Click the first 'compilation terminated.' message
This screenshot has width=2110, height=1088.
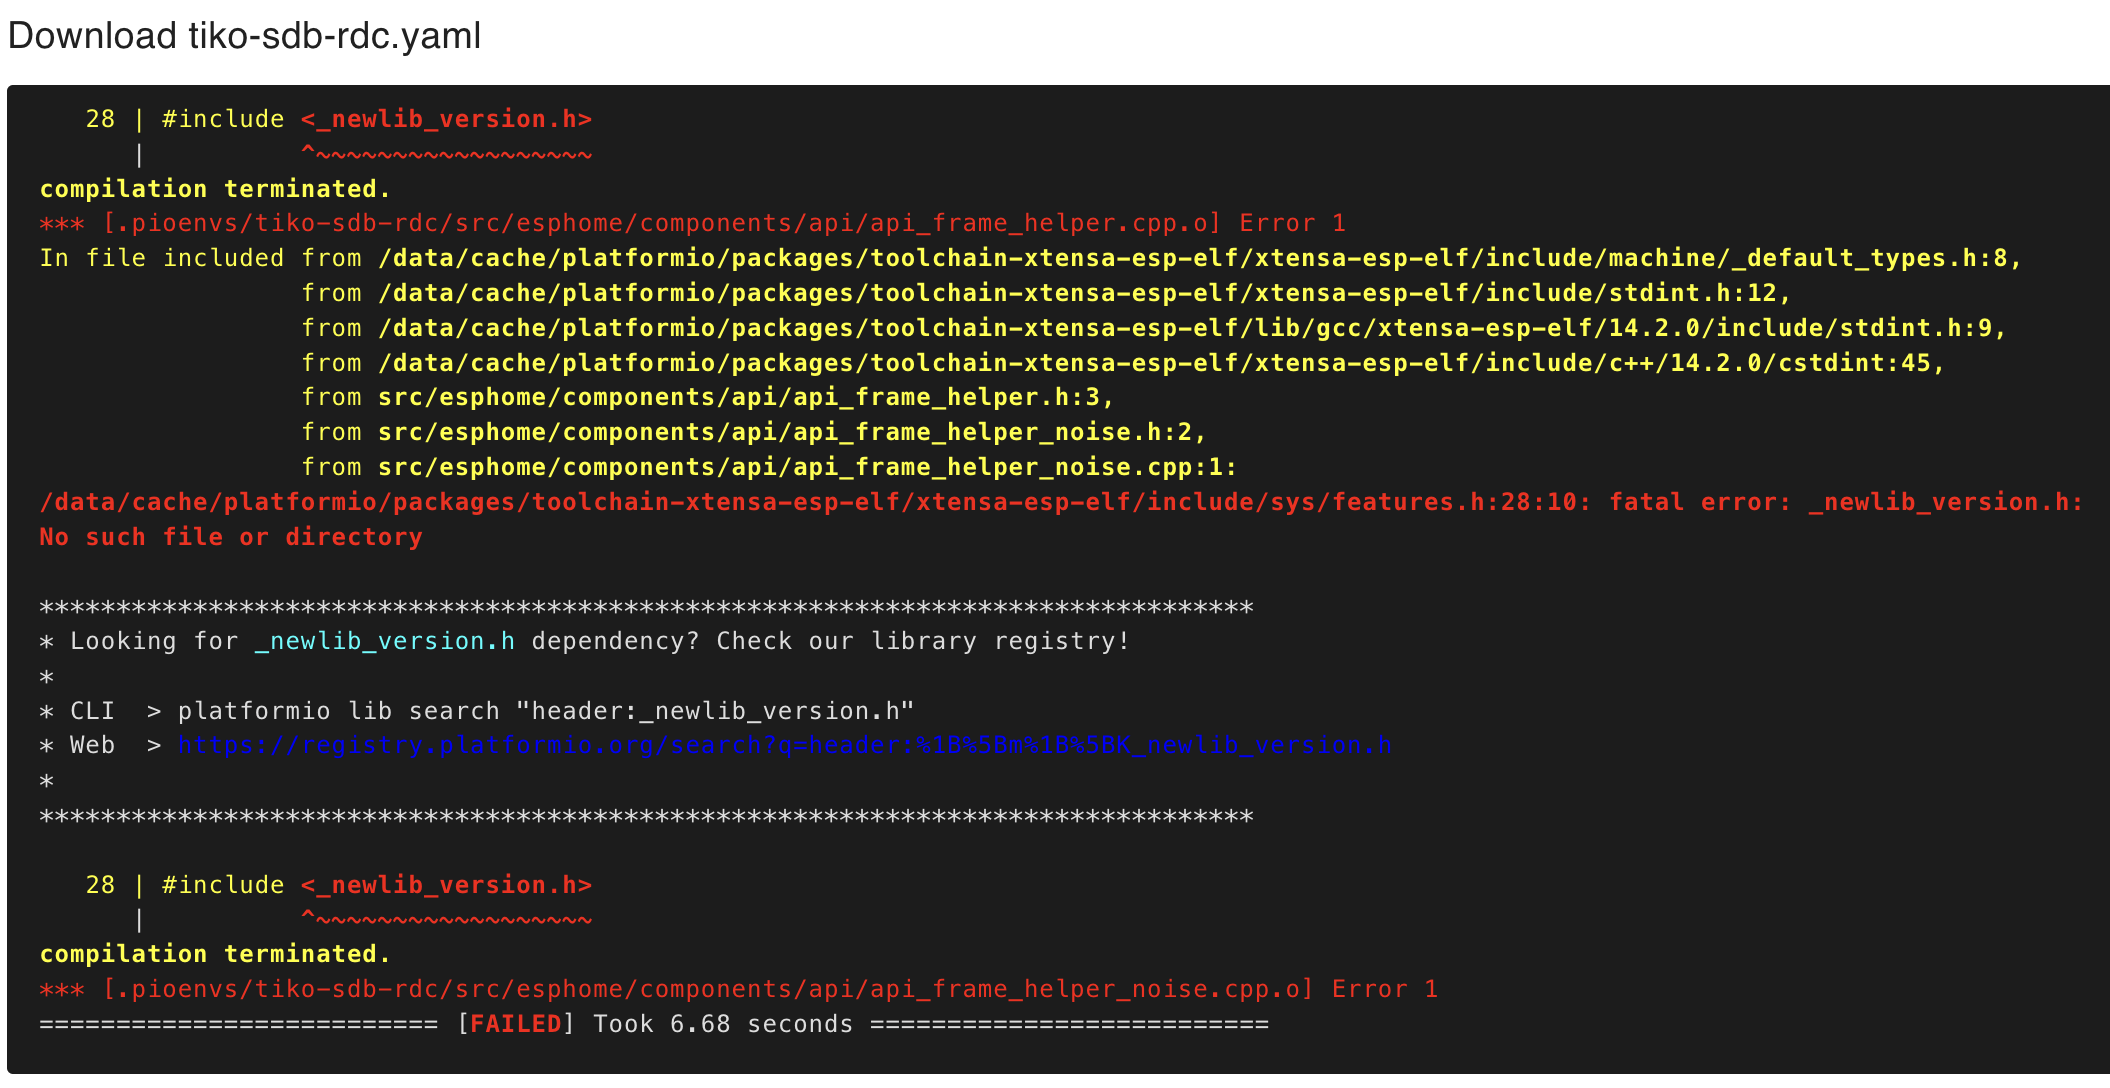[x=215, y=189]
